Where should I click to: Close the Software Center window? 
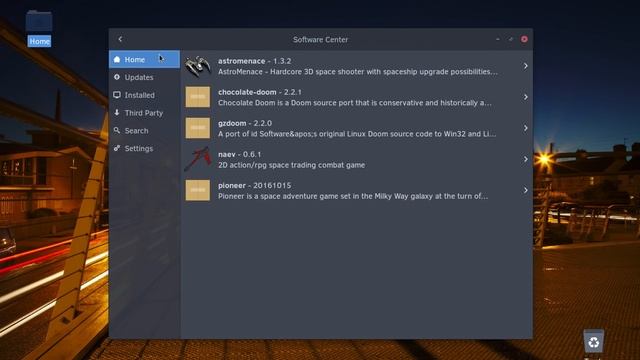(524, 39)
